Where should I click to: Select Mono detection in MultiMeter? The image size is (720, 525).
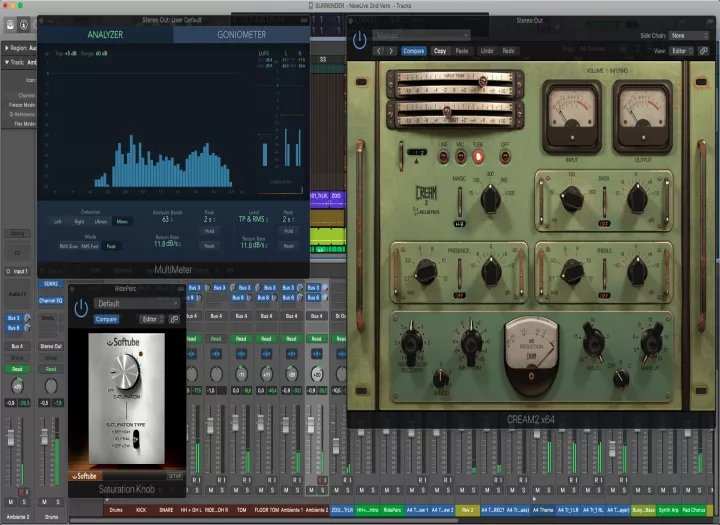click(123, 221)
